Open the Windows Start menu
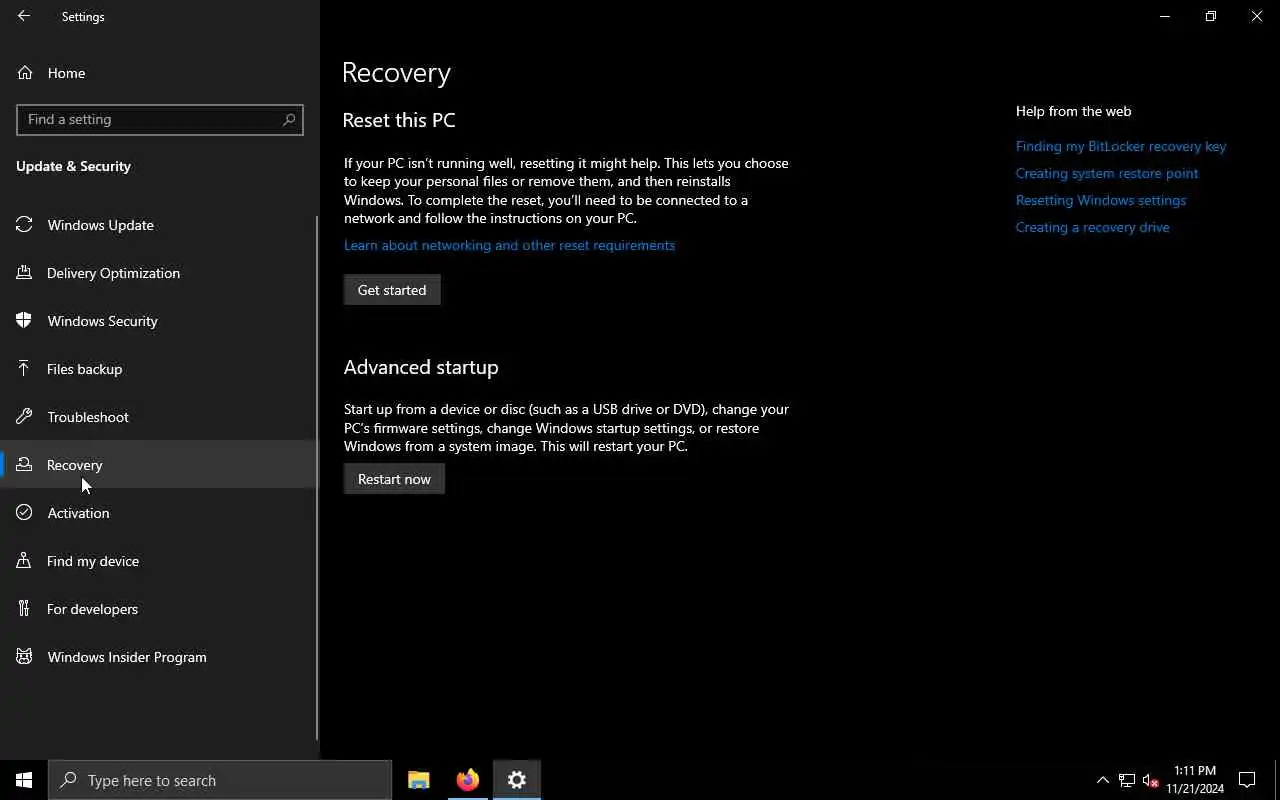Screen dimensions: 1280x800 coord(24,780)
